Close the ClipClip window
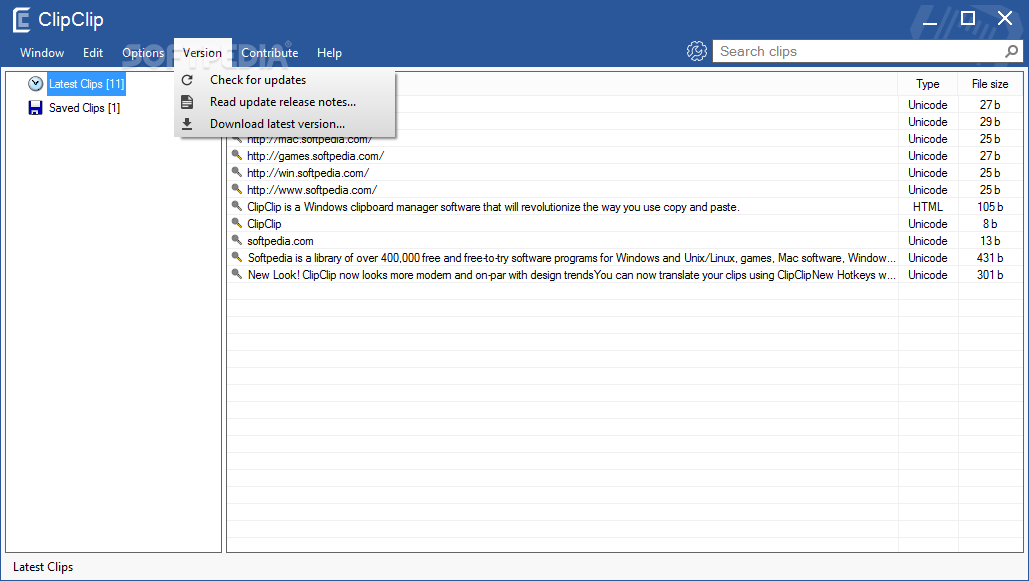The image size is (1029, 581). tap(1005, 18)
